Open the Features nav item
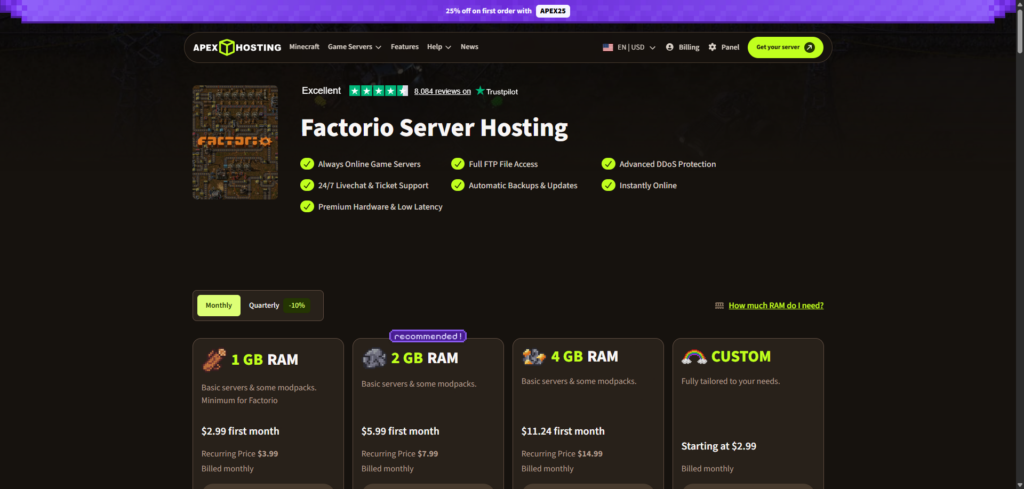The width and height of the screenshot is (1024, 489). [x=405, y=47]
